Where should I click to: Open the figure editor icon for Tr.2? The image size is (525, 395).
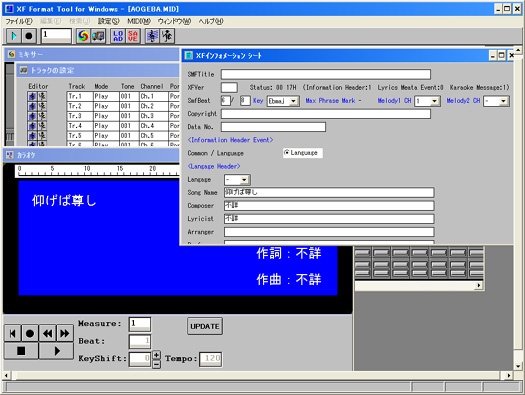42,106
